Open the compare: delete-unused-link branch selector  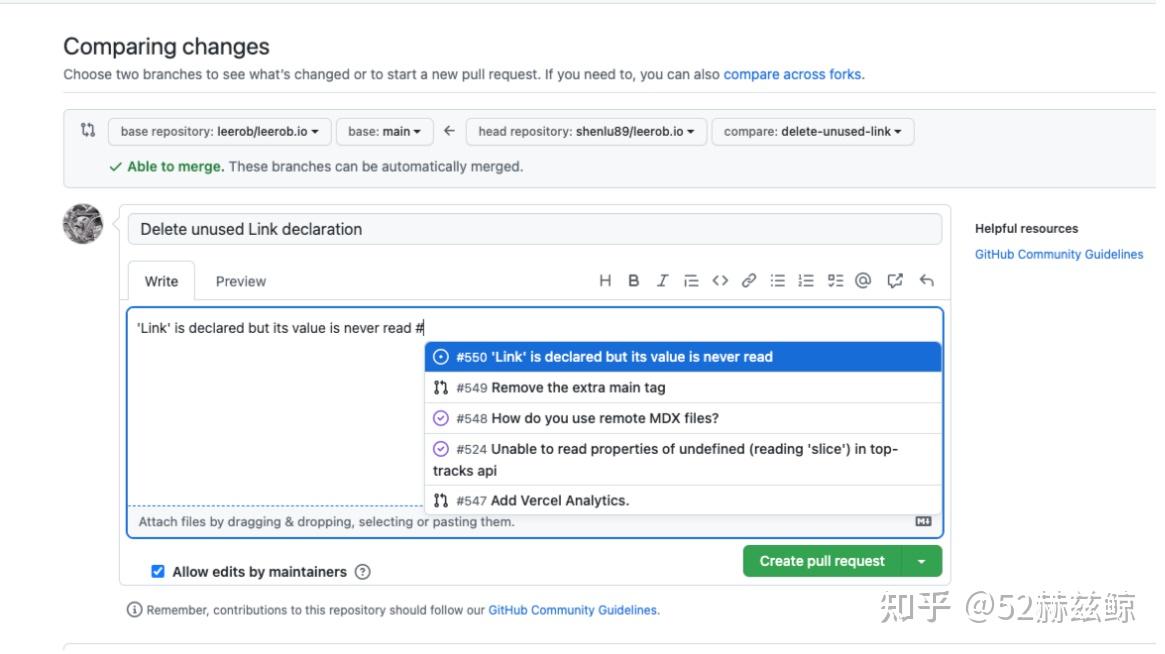coord(810,131)
